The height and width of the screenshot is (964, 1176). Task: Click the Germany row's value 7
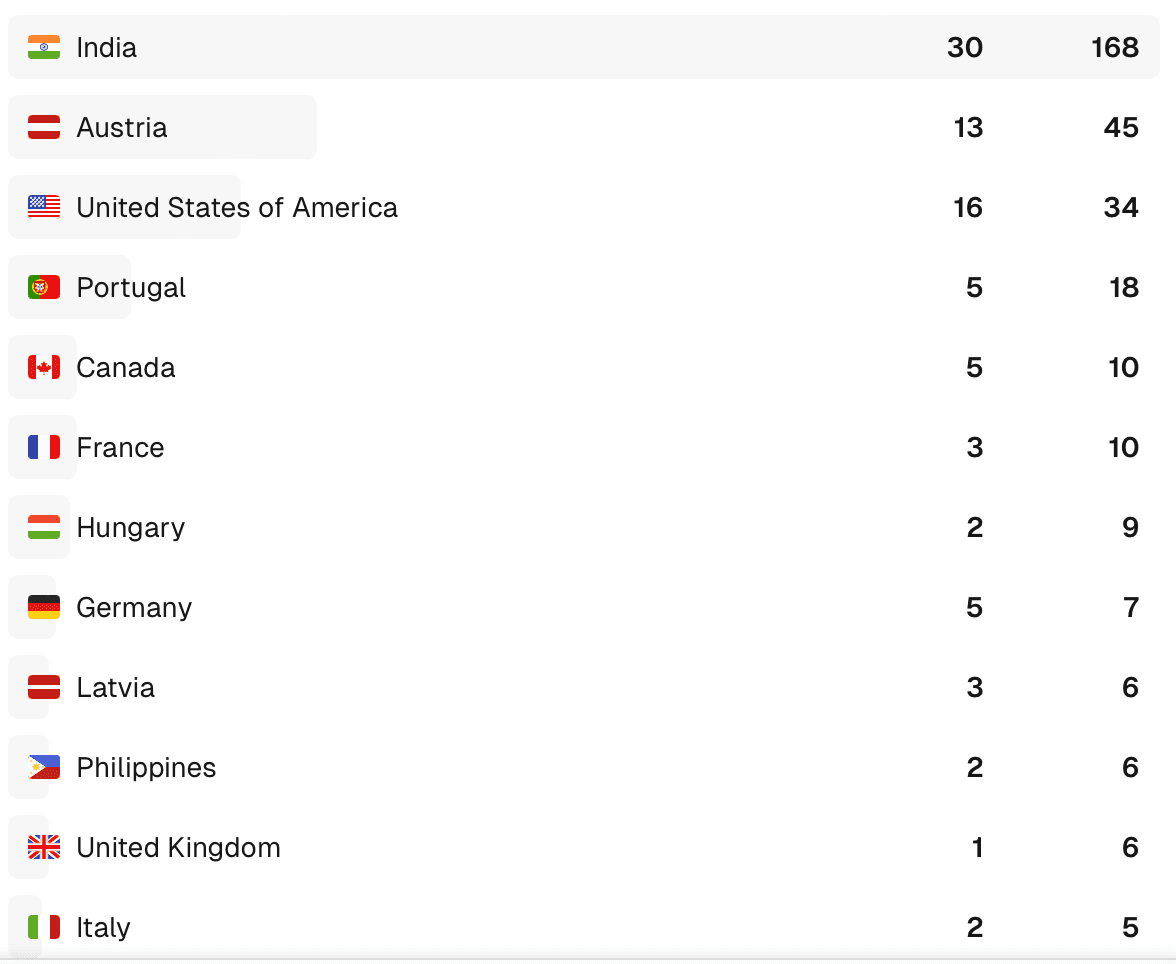[x=1131, y=607]
